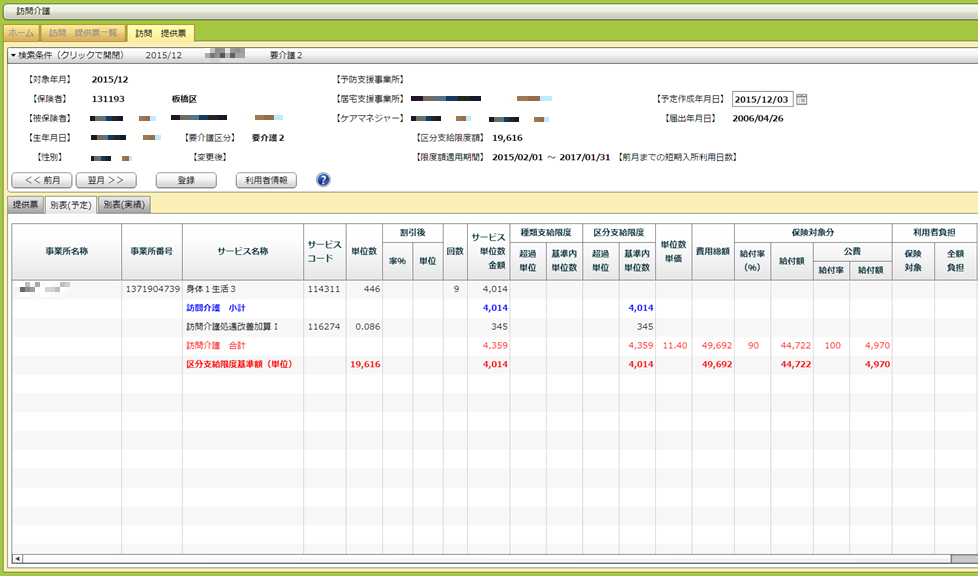Open the calendar picker beside 予定作成年月日
The image size is (978, 576).
click(x=801, y=99)
